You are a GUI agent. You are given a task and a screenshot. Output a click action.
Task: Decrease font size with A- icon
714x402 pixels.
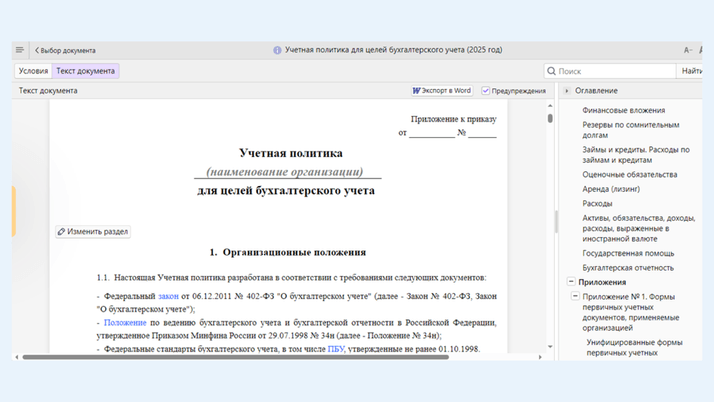click(x=688, y=50)
